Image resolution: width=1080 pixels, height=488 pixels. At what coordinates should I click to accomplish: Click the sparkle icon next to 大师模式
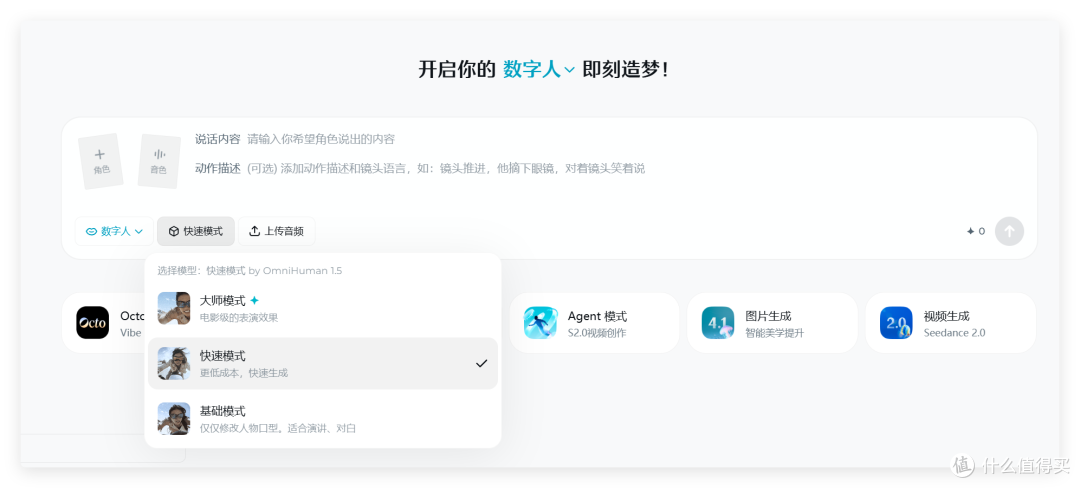[254, 301]
